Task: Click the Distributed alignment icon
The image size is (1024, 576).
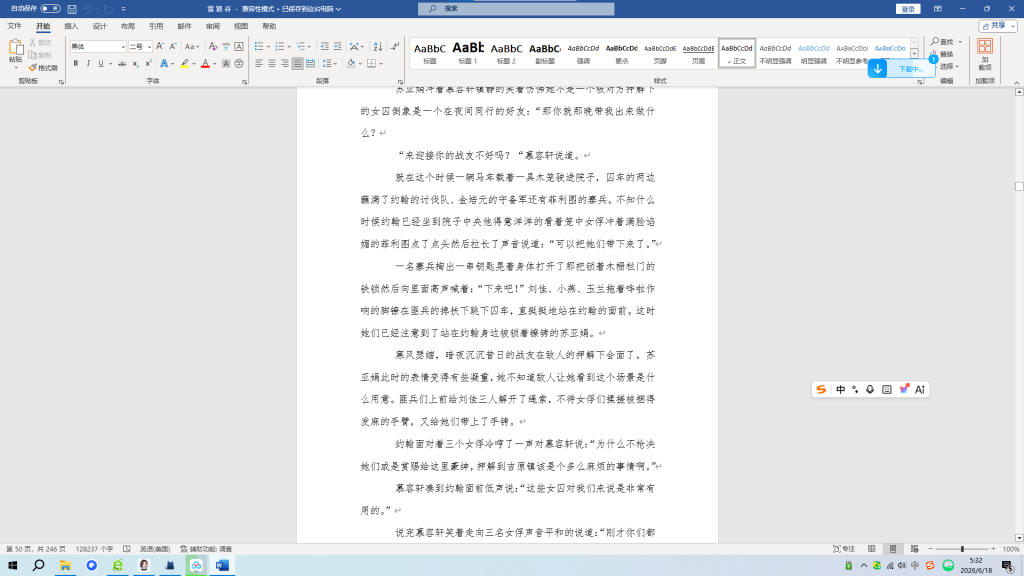Action: tap(310, 63)
